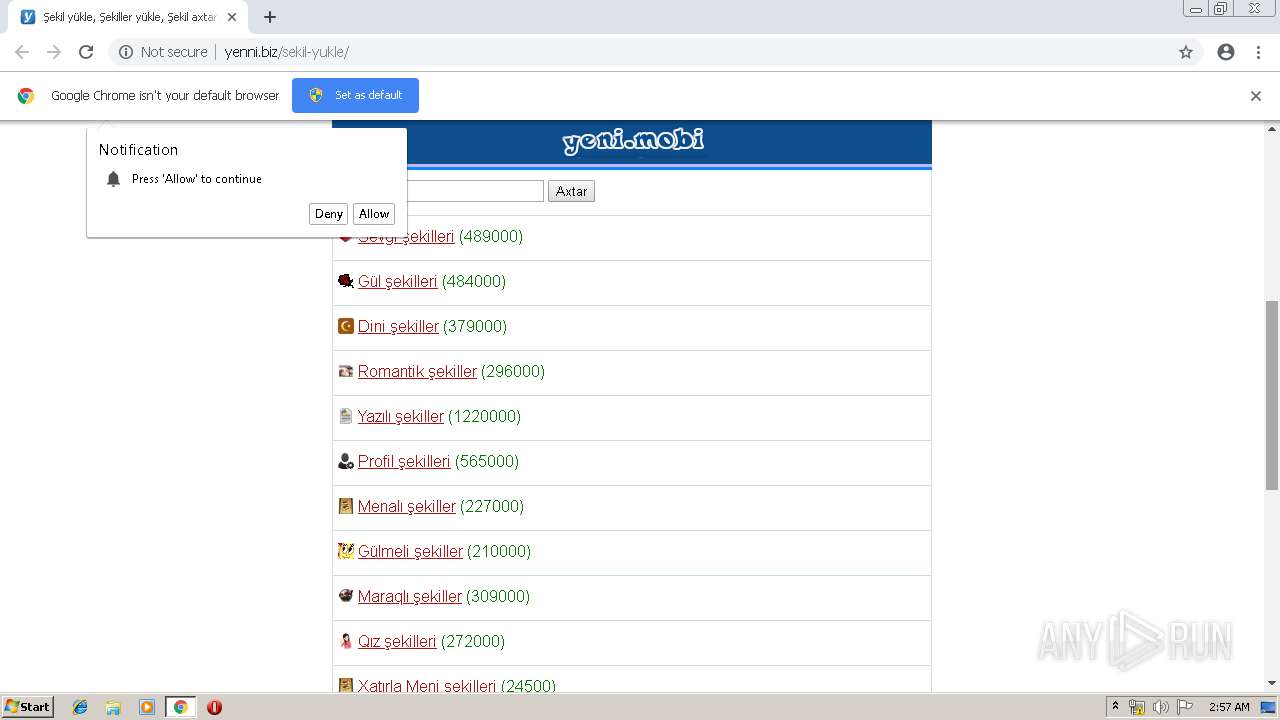
Task: Click into the search input field
Action: pyautogui.click(x=475, y=191)
